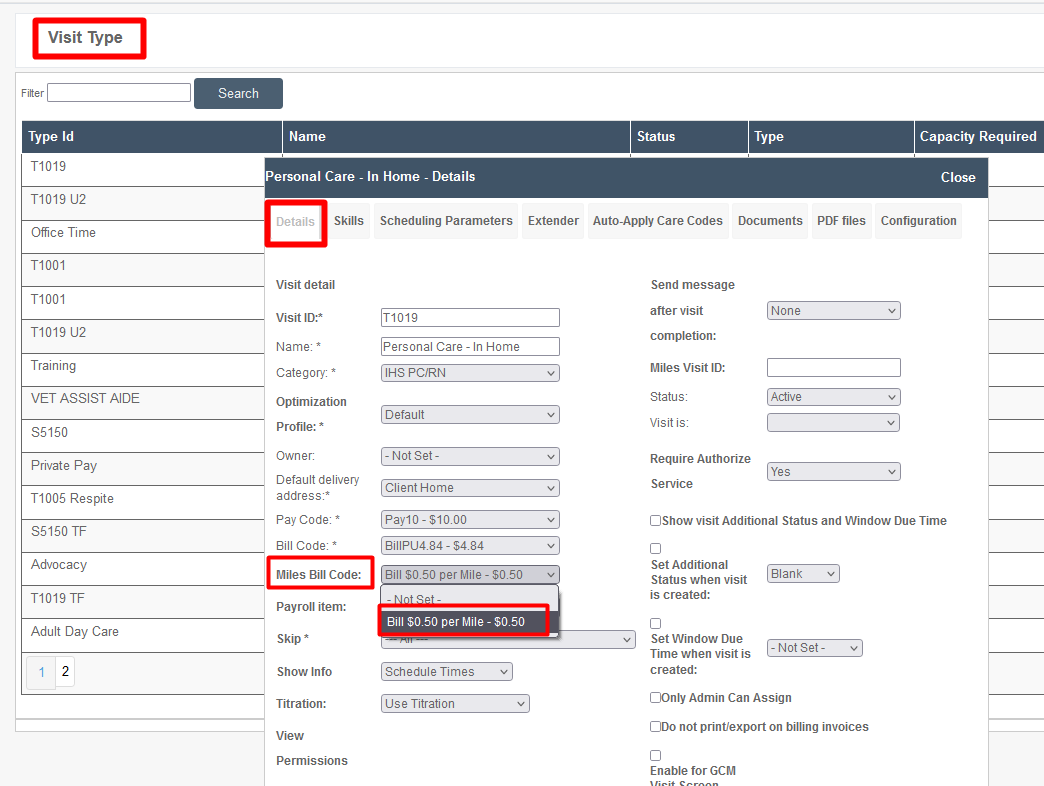This screenshot has height=786, width=1044.
Task: Expand the Titration dropdown
Action: tap(455, 703)
